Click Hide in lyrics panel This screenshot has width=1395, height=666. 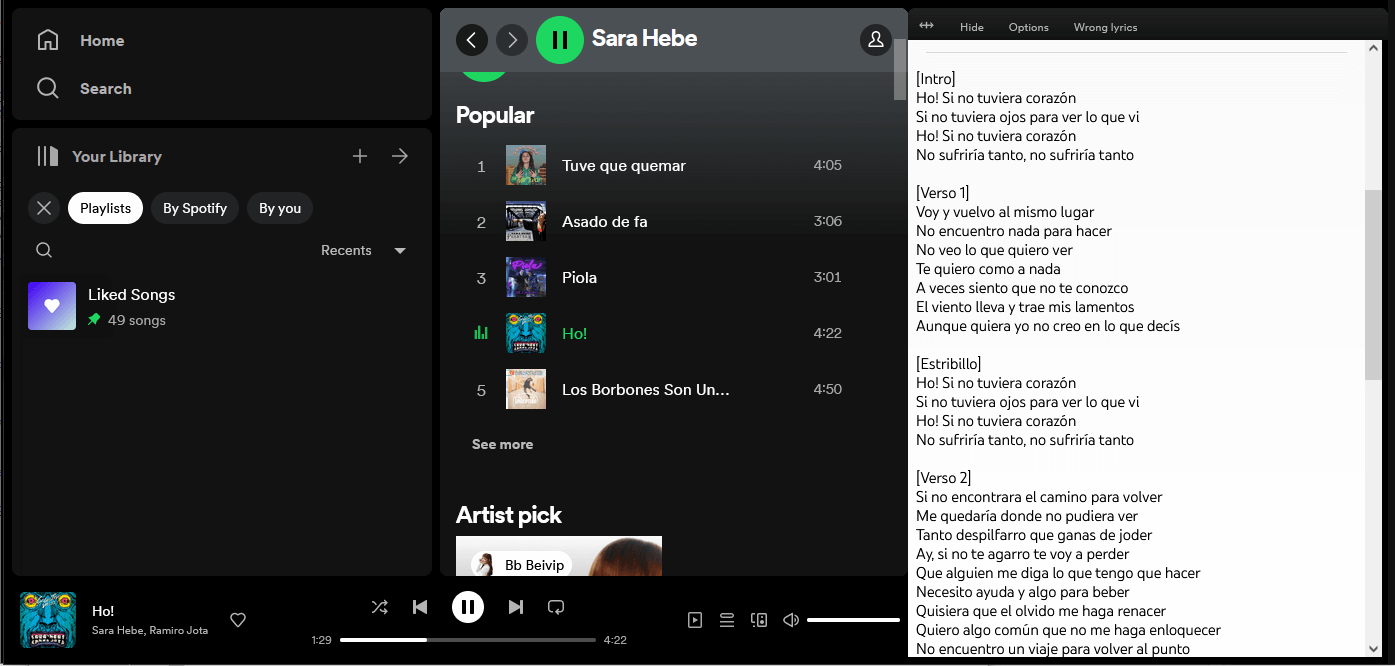click(x=972, y=27)
